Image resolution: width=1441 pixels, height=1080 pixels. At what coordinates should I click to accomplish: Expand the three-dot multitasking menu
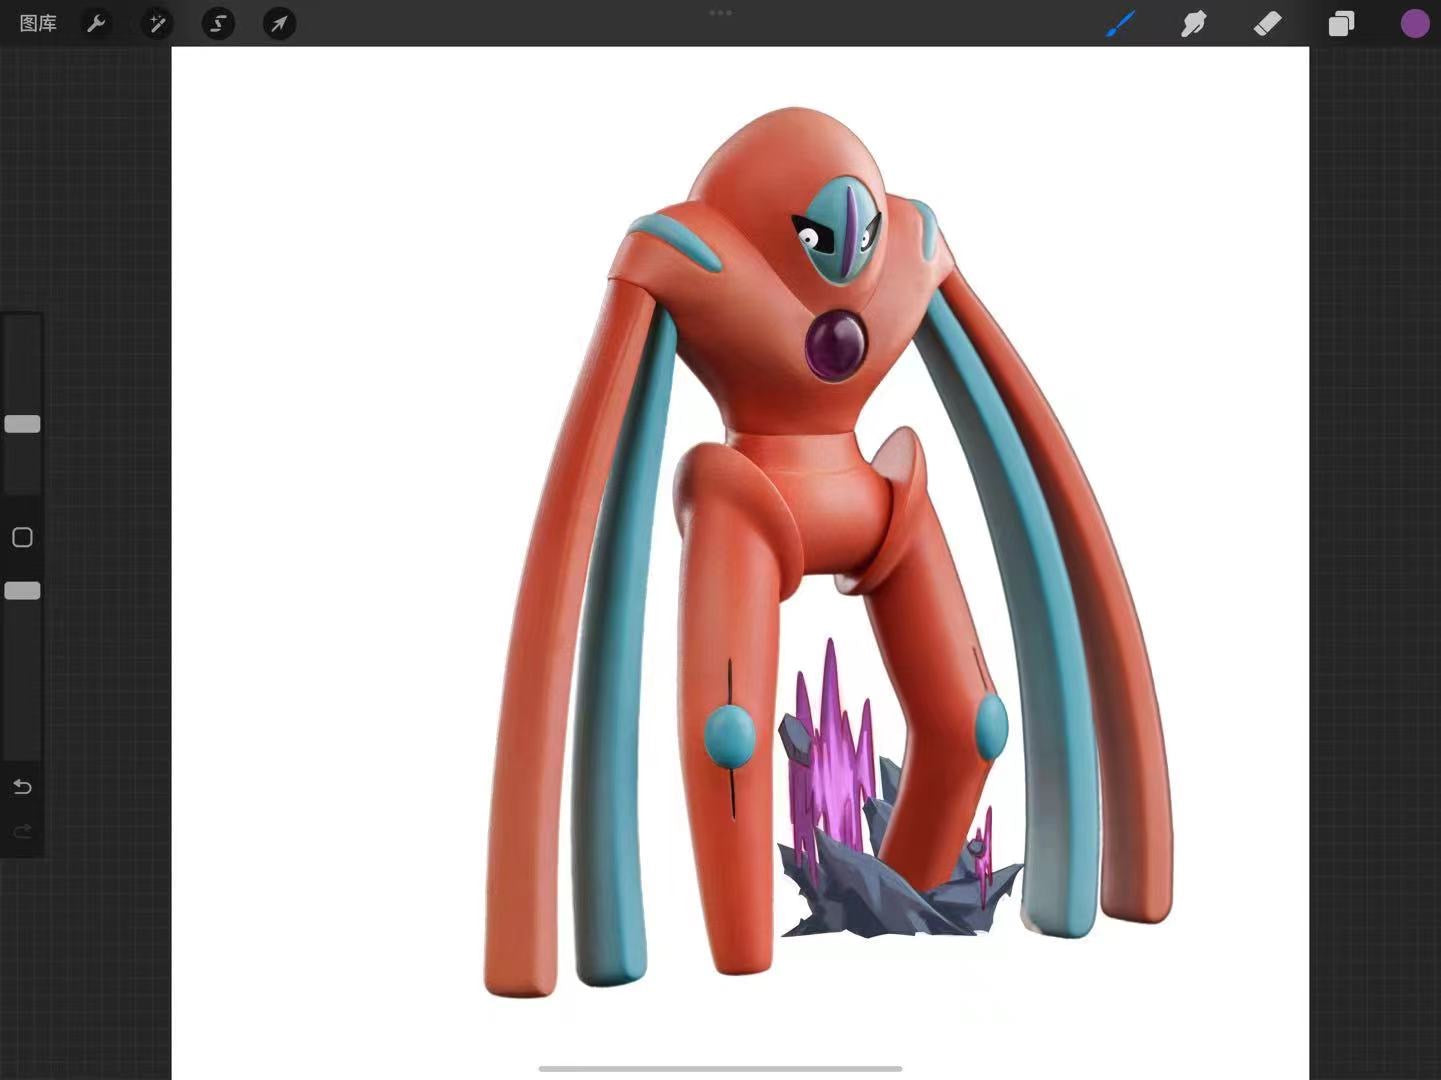(720, 13)
